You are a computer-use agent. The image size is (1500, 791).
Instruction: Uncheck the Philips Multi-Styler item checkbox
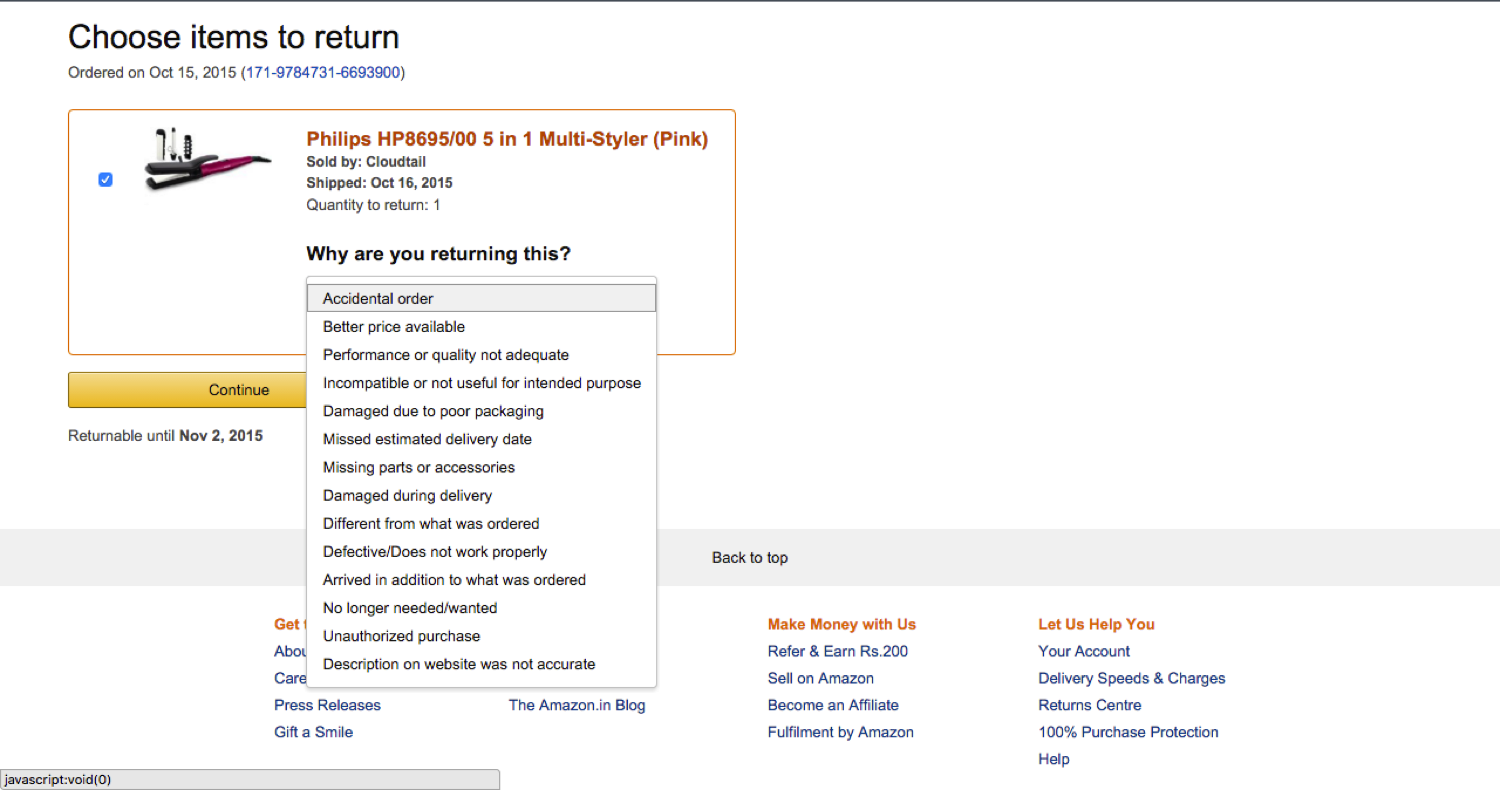click(x=106, y=180)
